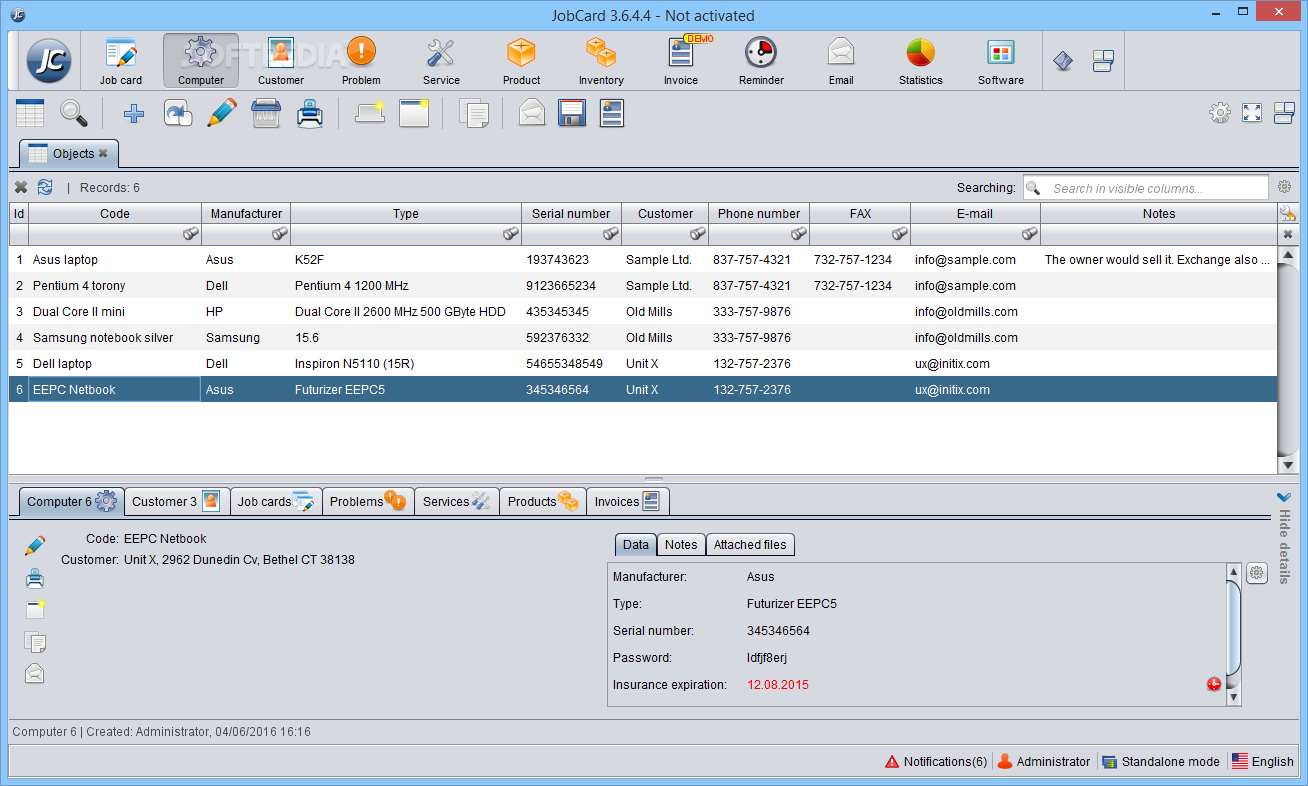1308x786 pixels.
Task: Open the Inventory module
Action: [x=601, y=61]
